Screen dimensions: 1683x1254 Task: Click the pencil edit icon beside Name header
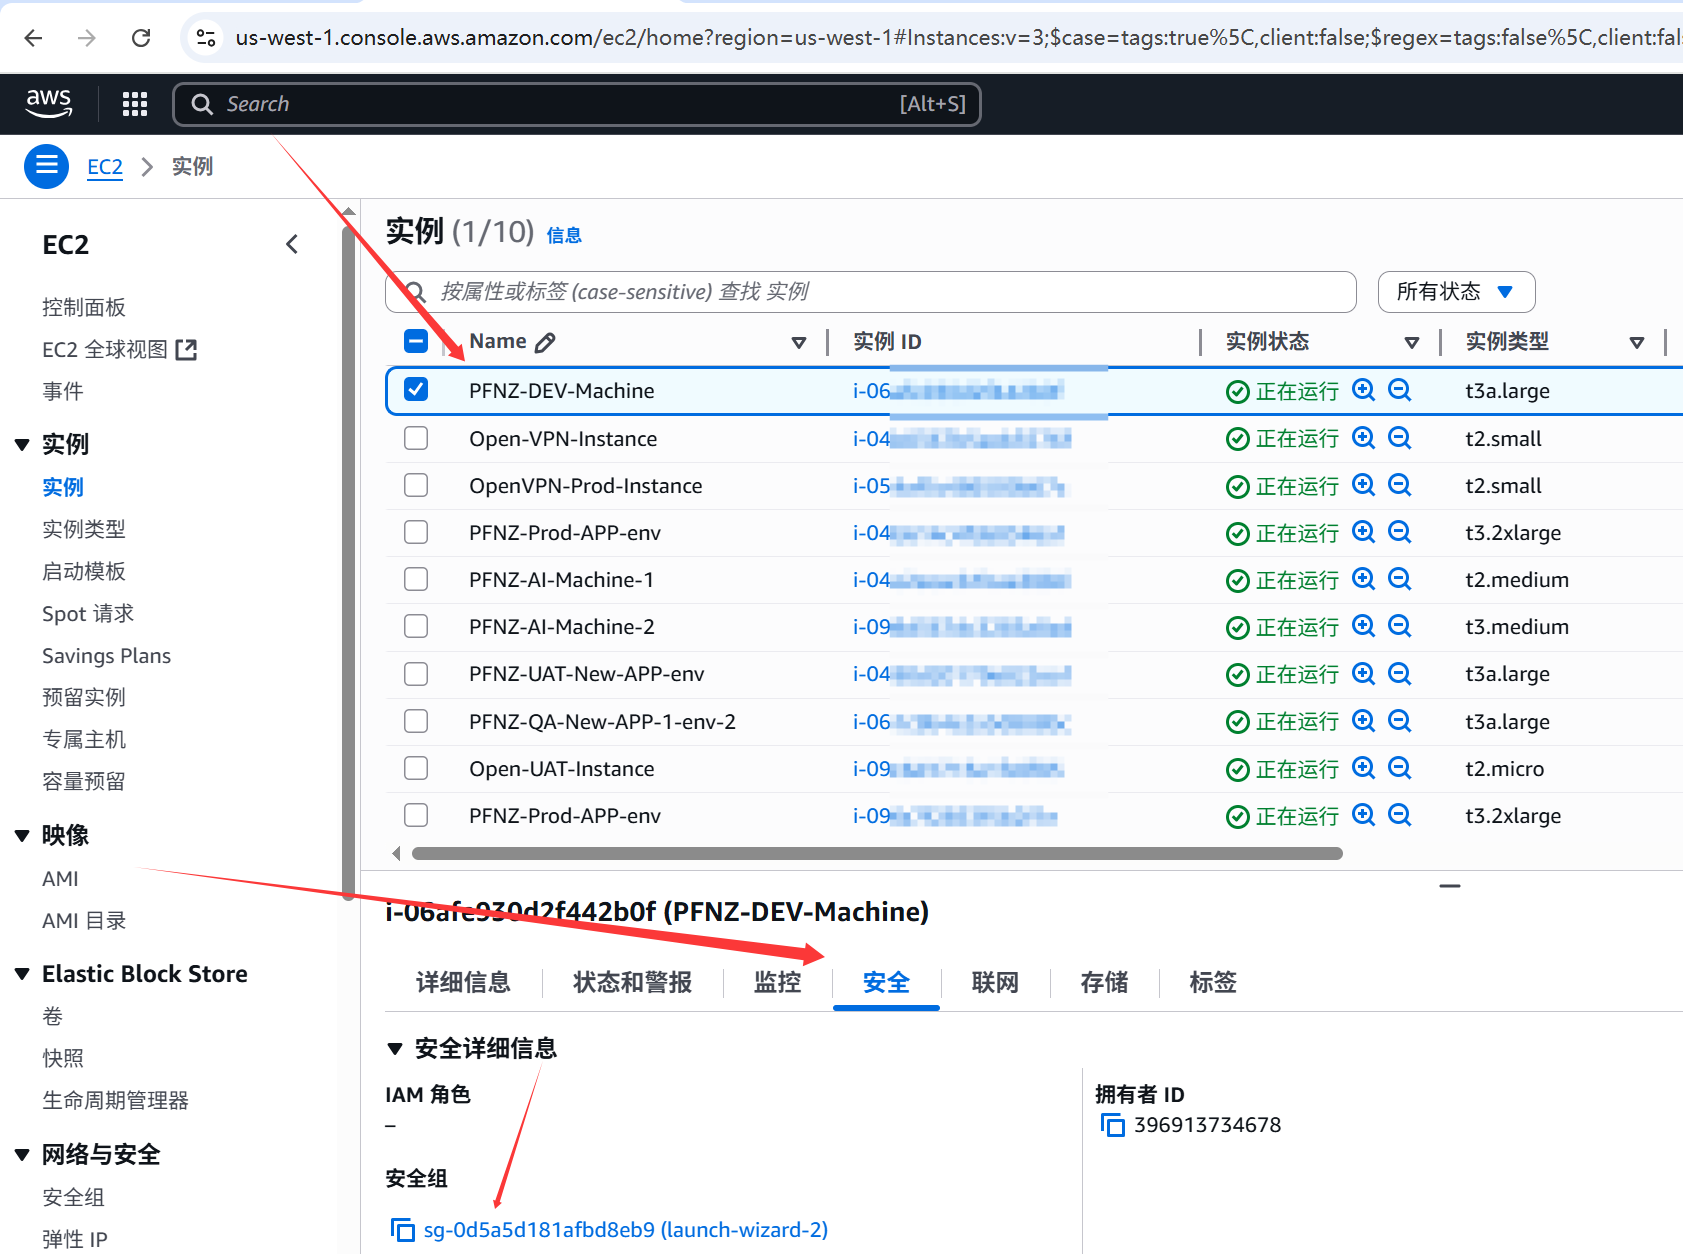pos(545,342)
